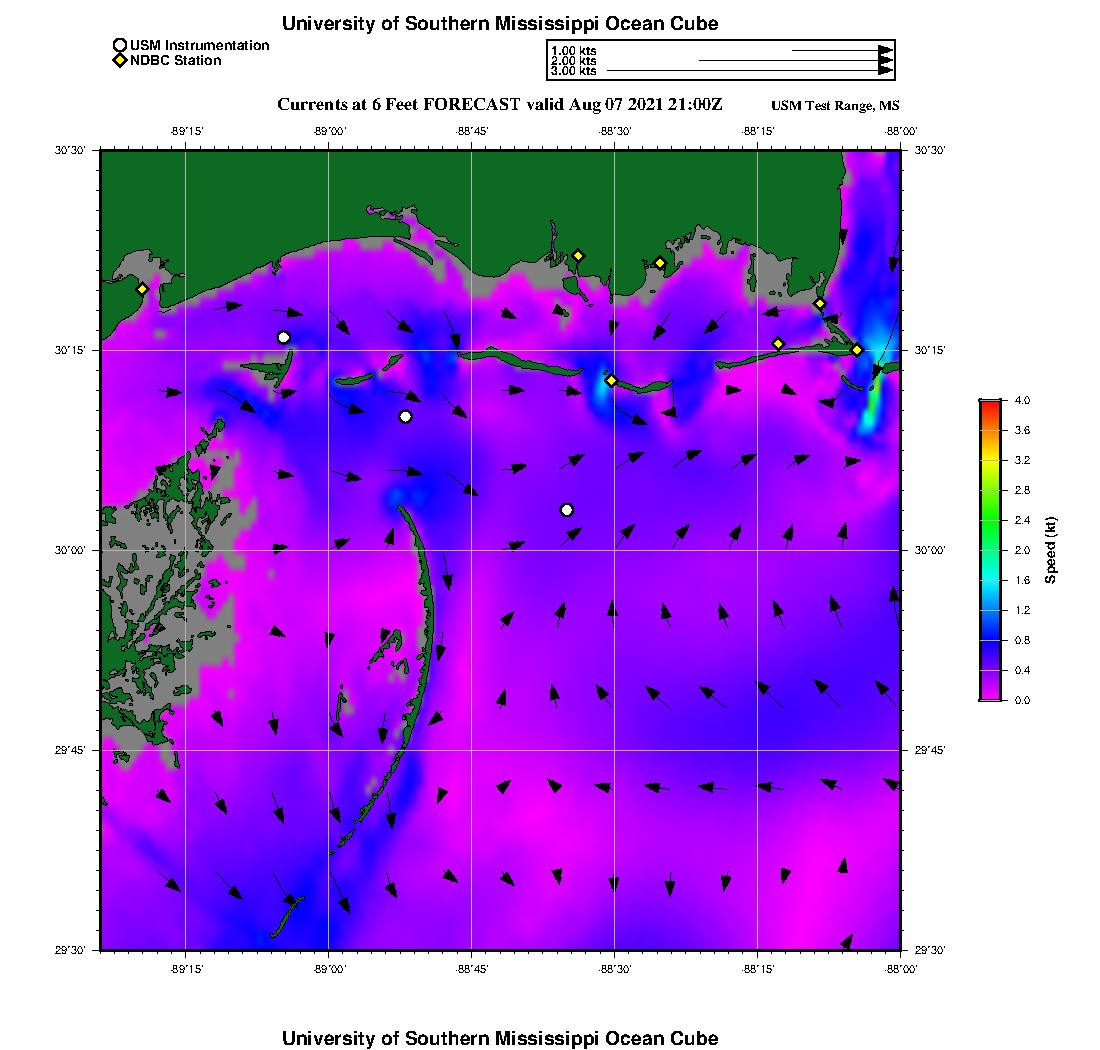Click the green 2.4 kt section of color bar
This screenshot has width=1100, height=1050.
[x=989, y=520]
